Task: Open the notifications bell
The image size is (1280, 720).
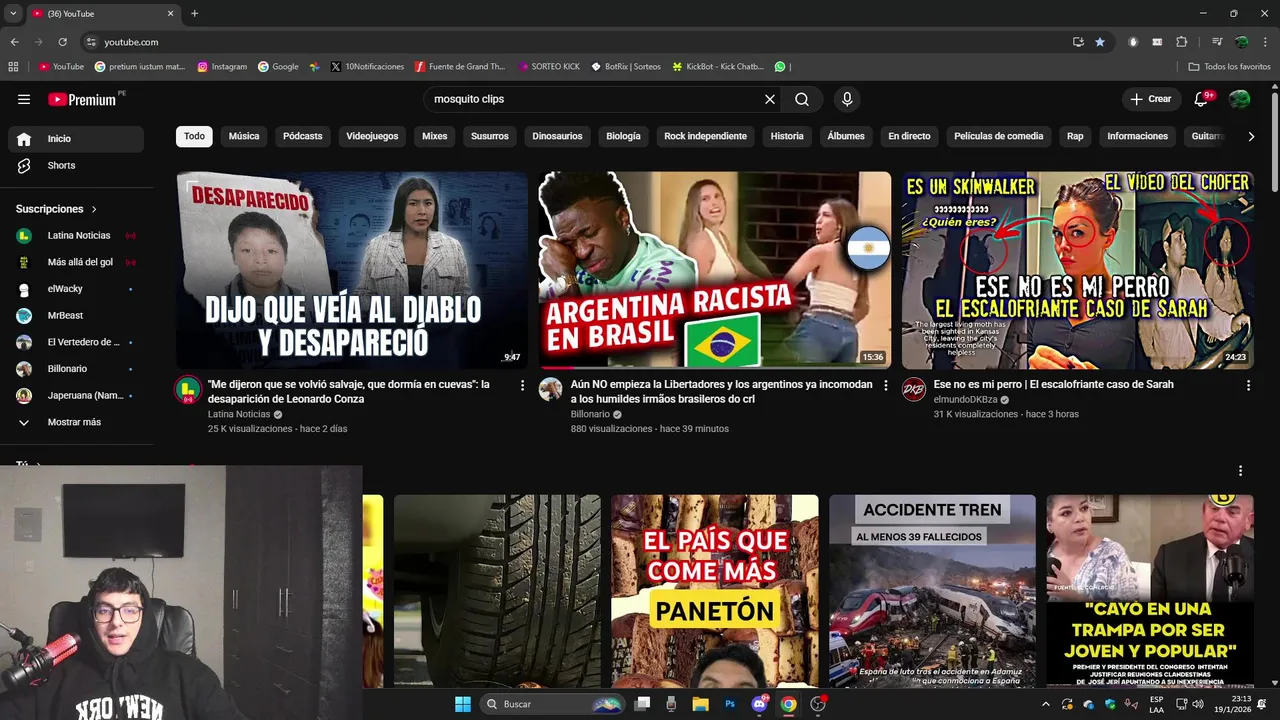Action: tap(1202, 99)
